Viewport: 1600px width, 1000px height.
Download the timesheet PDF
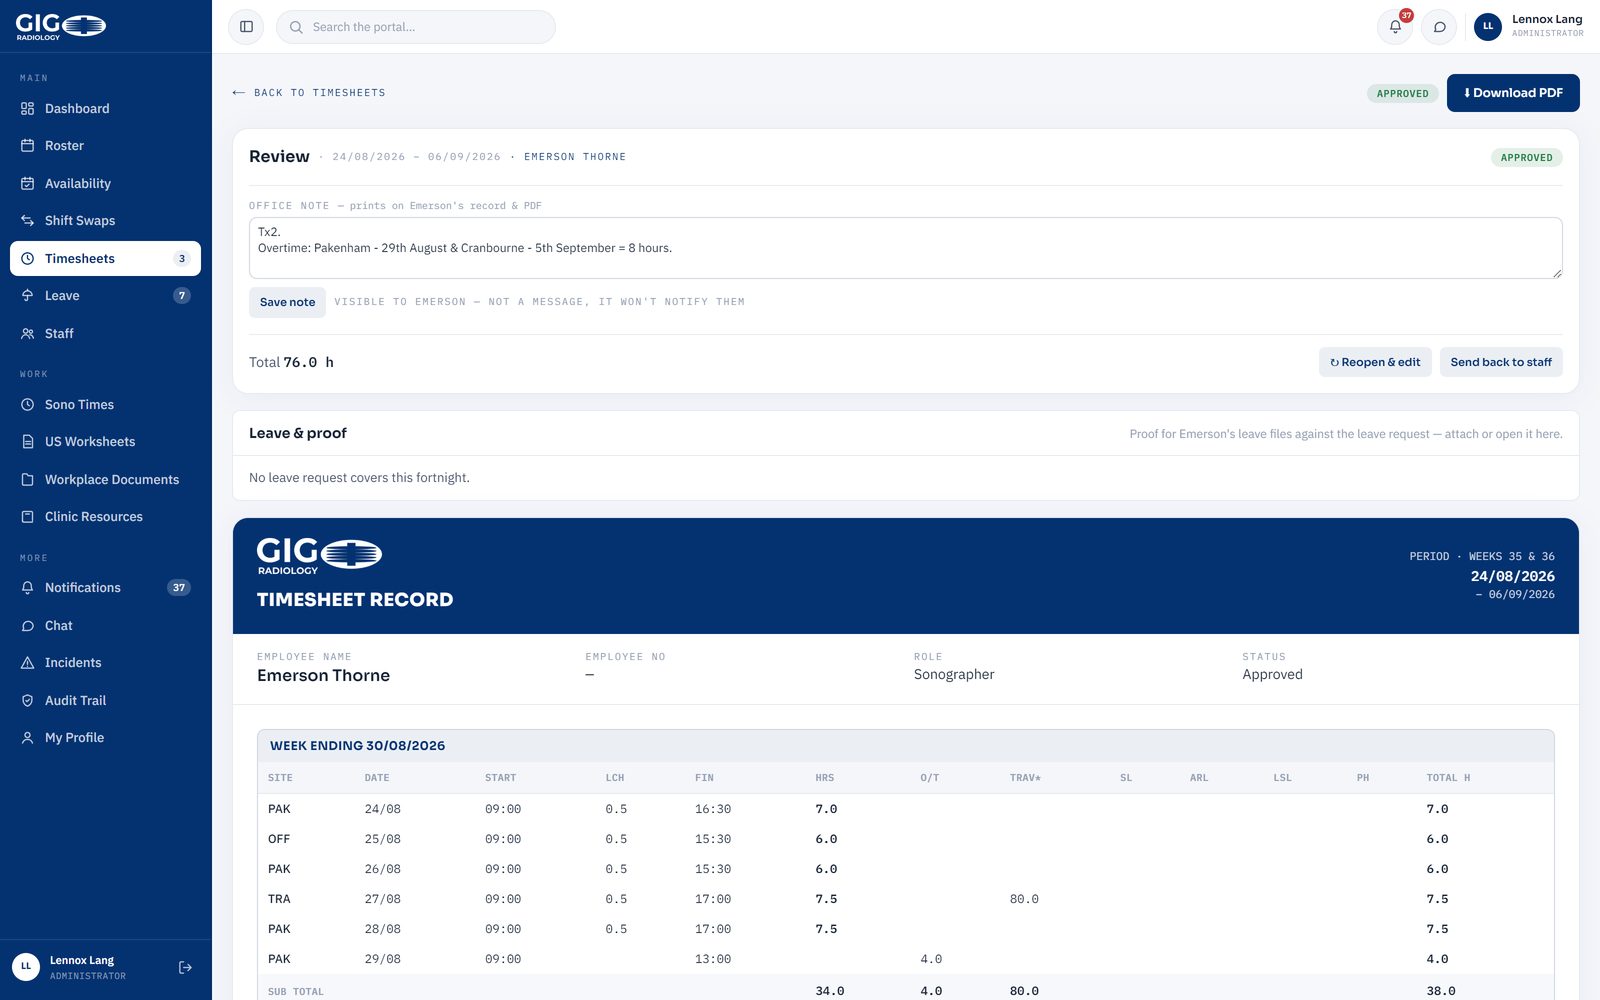click(1513, 93)
